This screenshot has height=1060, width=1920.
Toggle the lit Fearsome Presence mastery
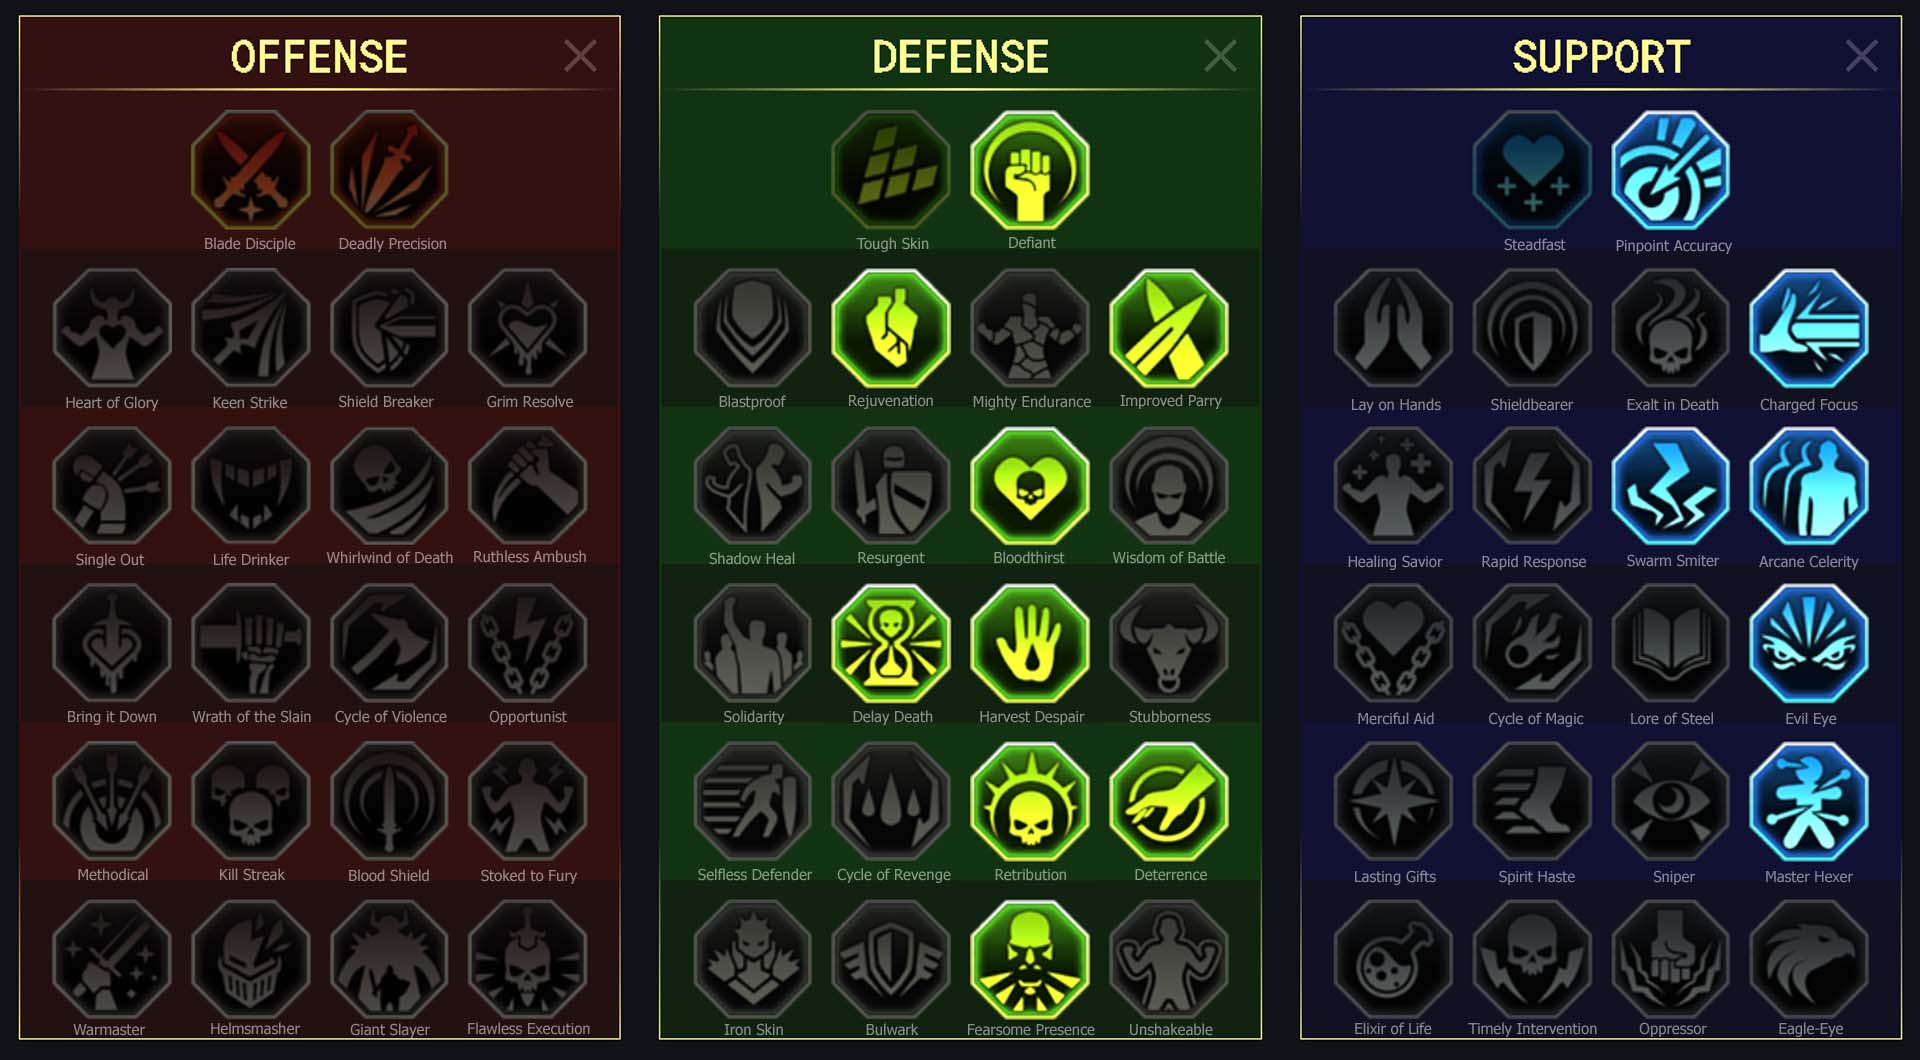1030,958
